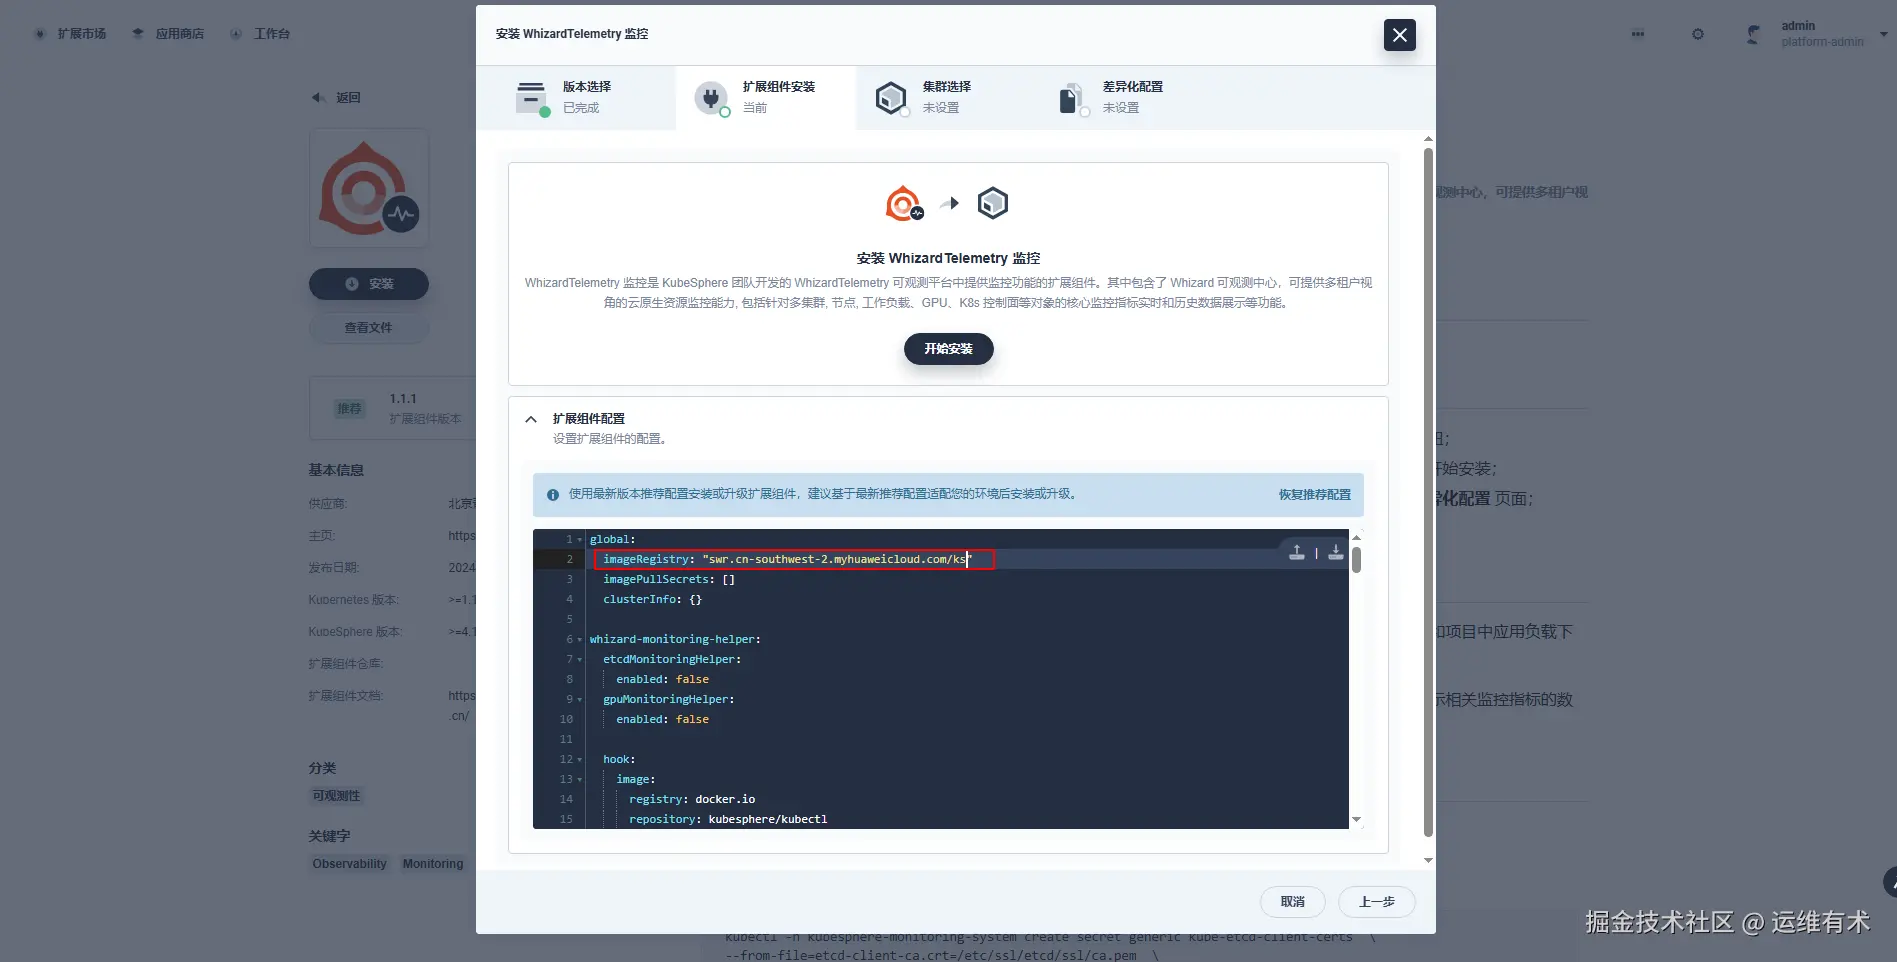Fold etcdMonitoringHelper block at line 7

(580, 660)
